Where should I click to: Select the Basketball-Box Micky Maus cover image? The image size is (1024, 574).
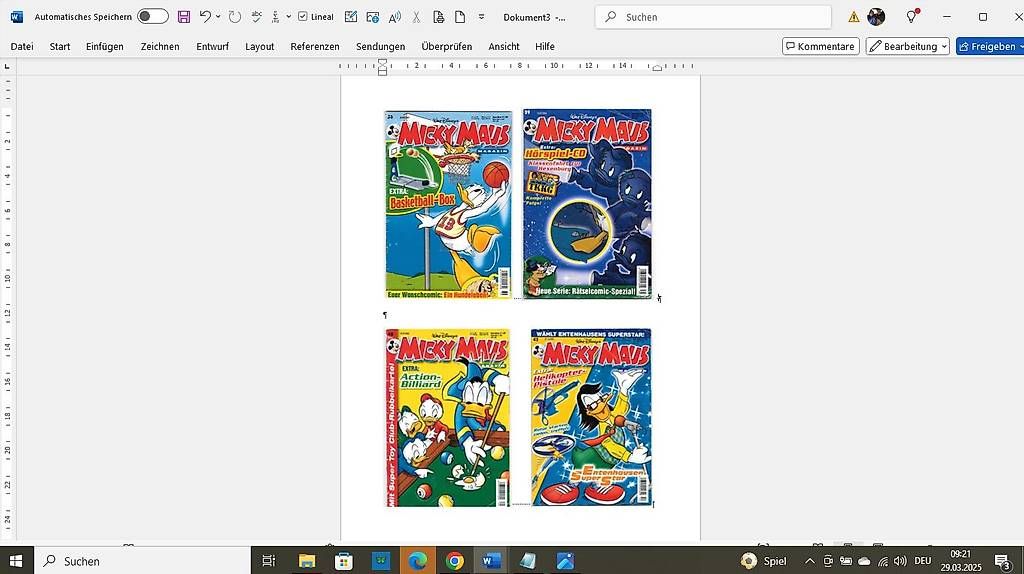(449, 204)
